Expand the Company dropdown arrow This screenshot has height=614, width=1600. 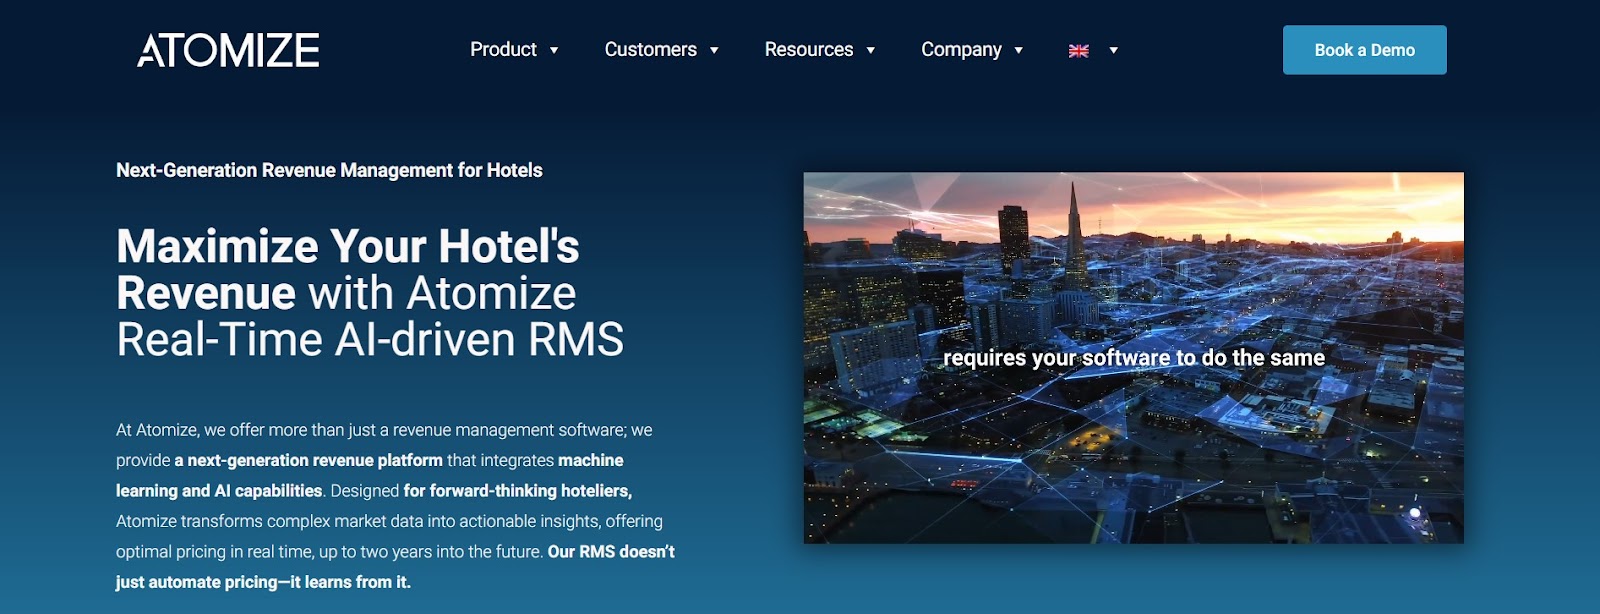(x=1019, y=50)
